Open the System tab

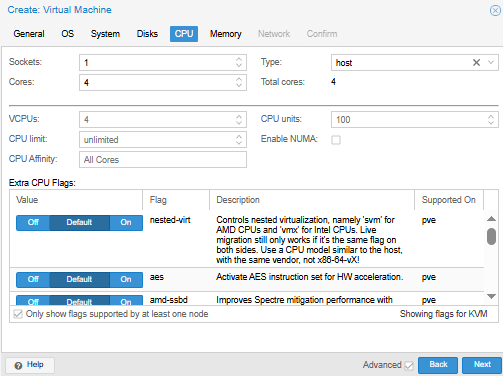pos(105,34)
